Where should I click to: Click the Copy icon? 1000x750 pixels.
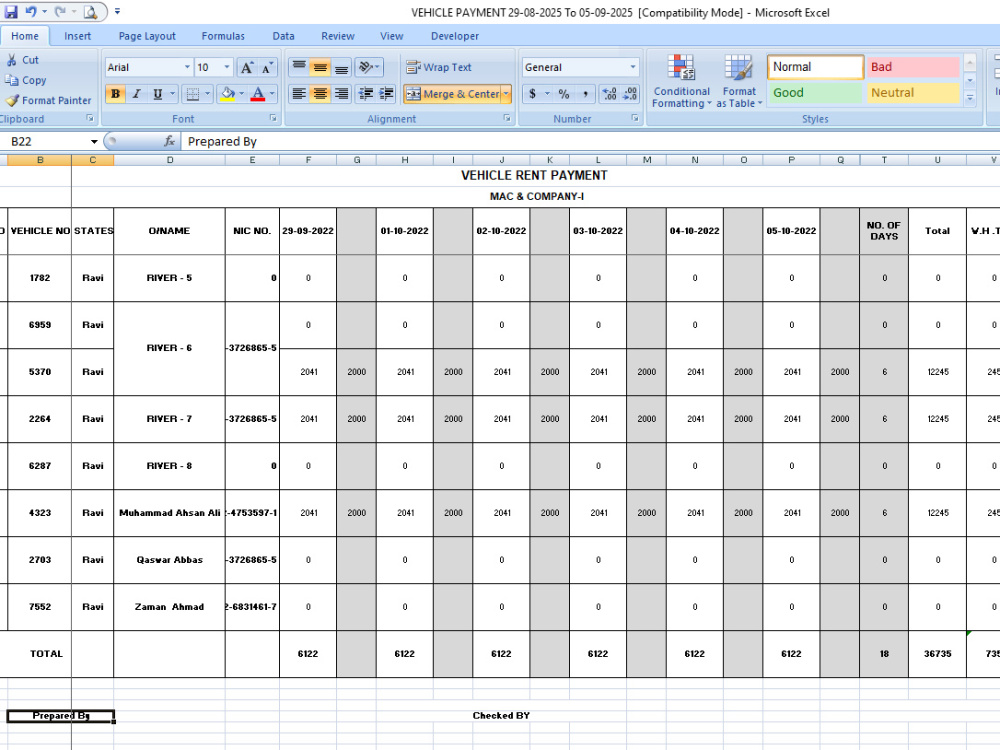coord(11,80)
